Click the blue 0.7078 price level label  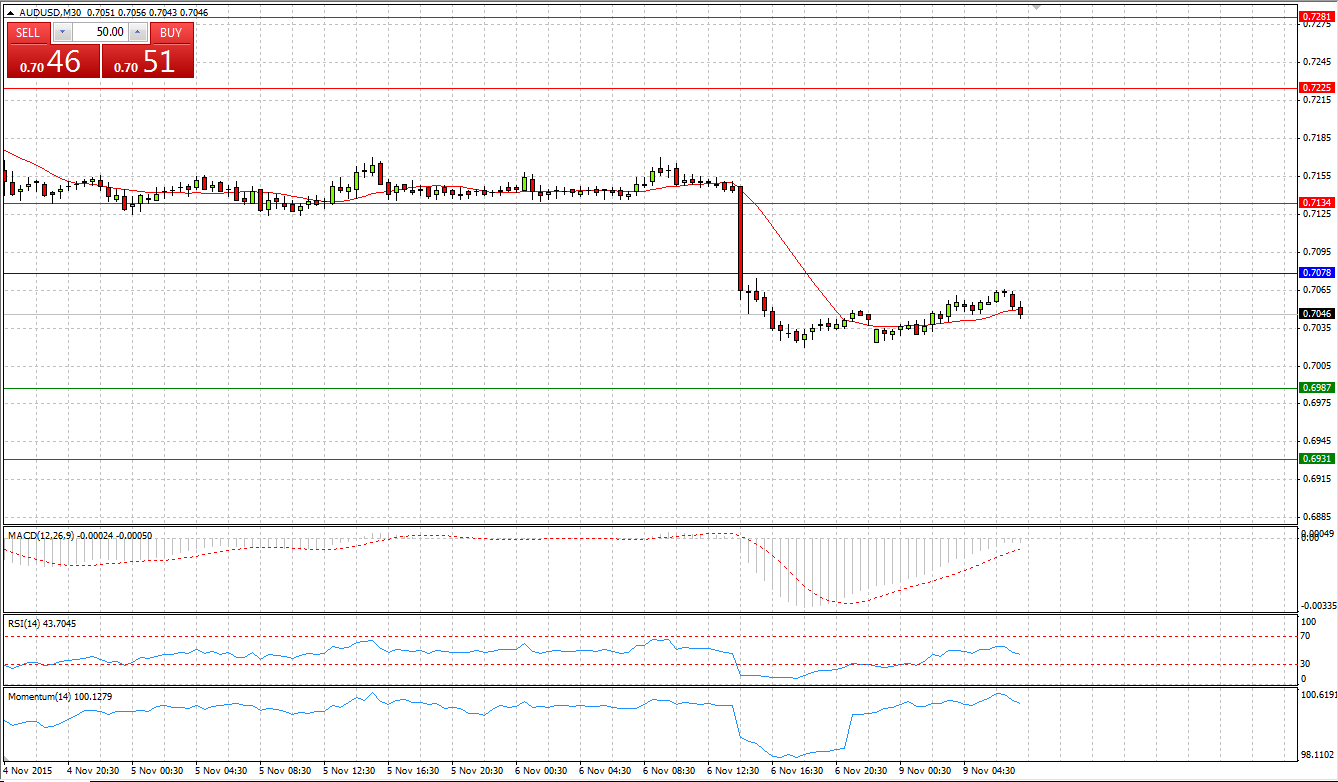[x=1317, y=273]
